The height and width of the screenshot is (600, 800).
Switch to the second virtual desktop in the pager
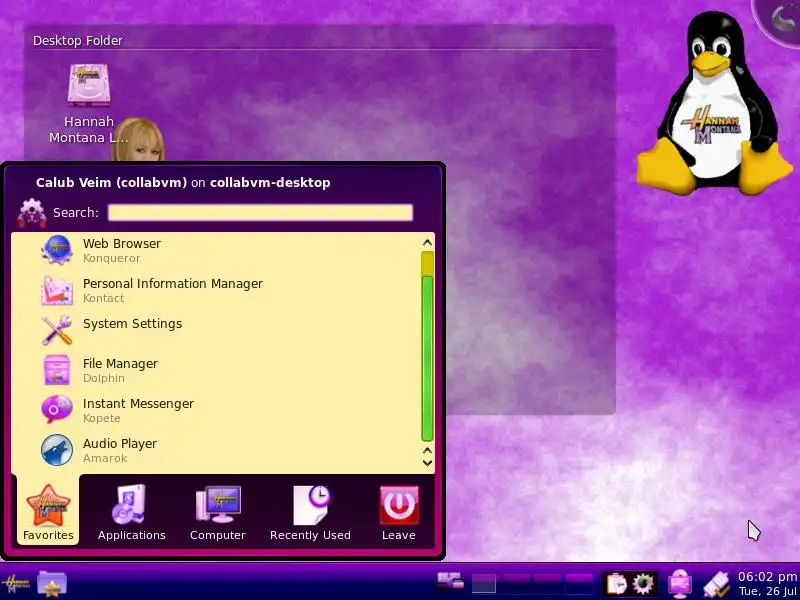click(516, 584)
